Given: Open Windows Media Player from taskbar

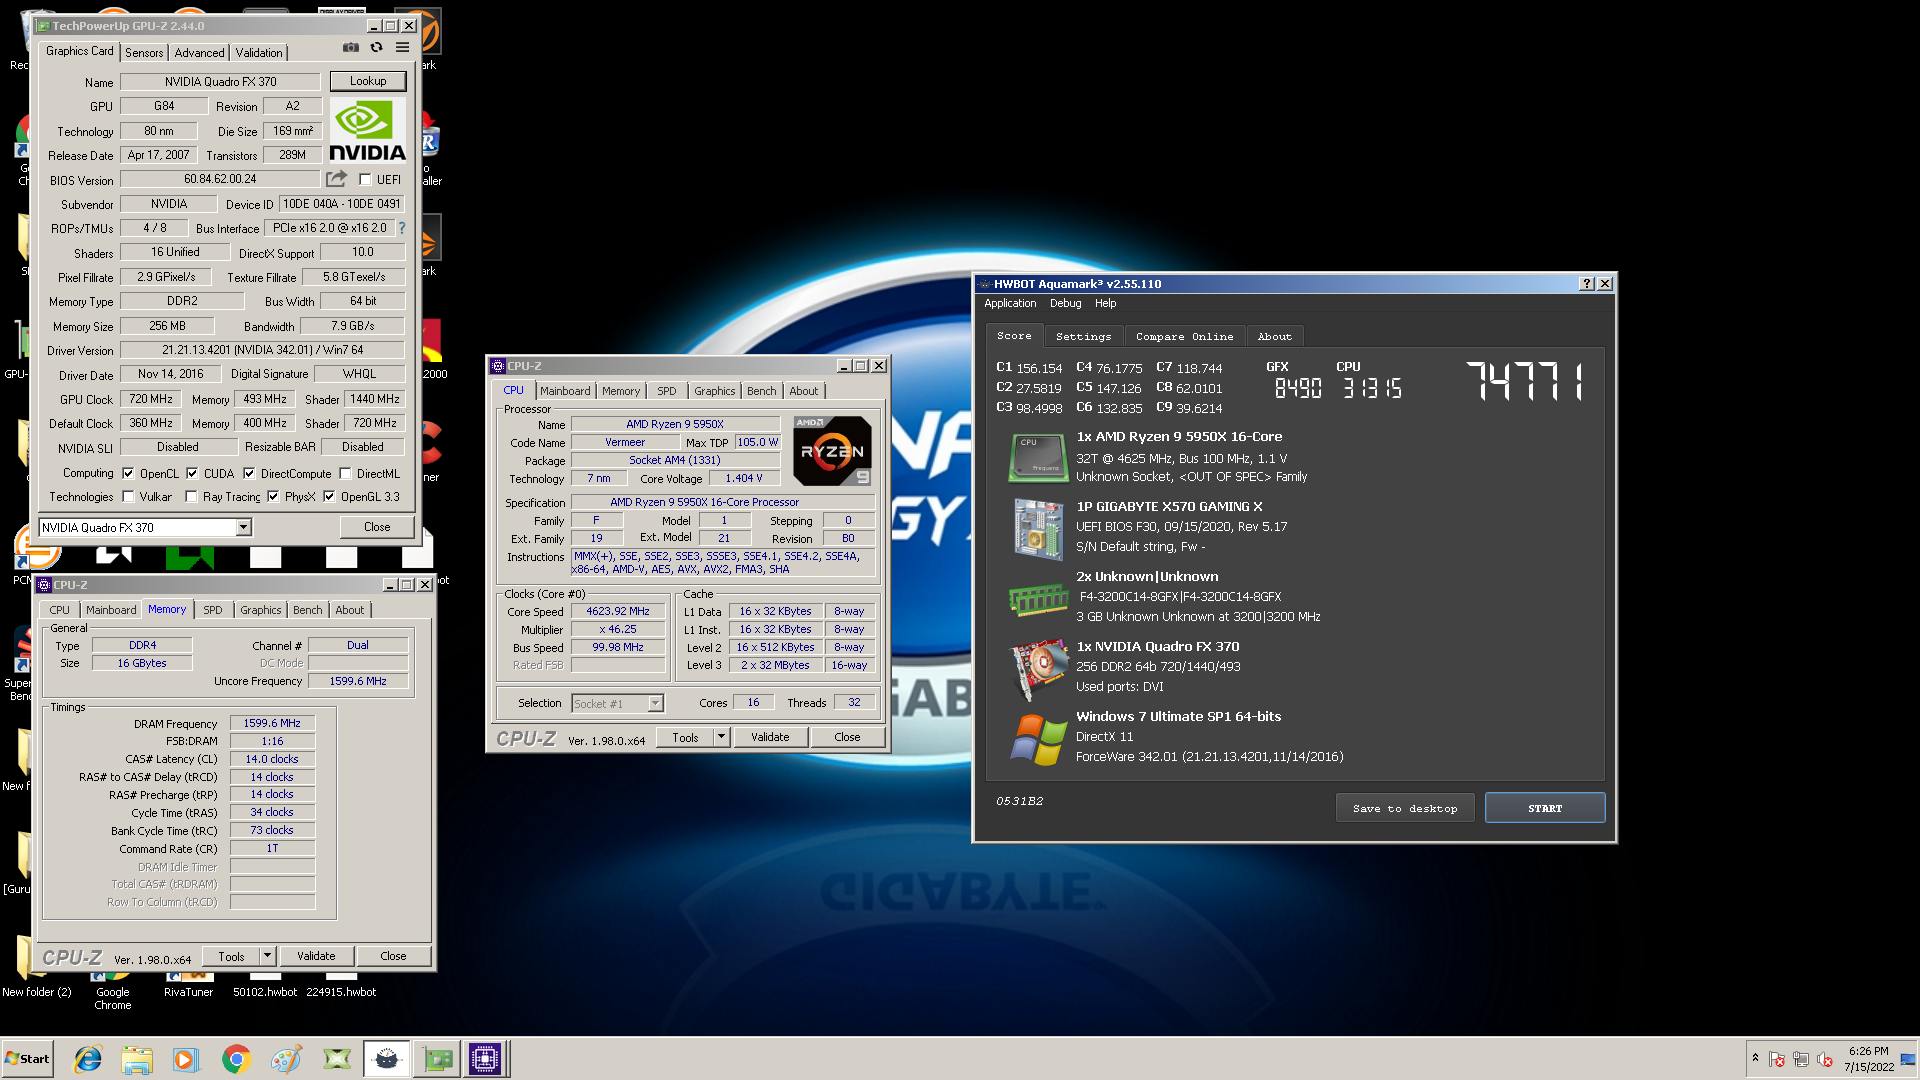Looking at the screenshot, I should pyautogui.click(x=186, y=1059).
